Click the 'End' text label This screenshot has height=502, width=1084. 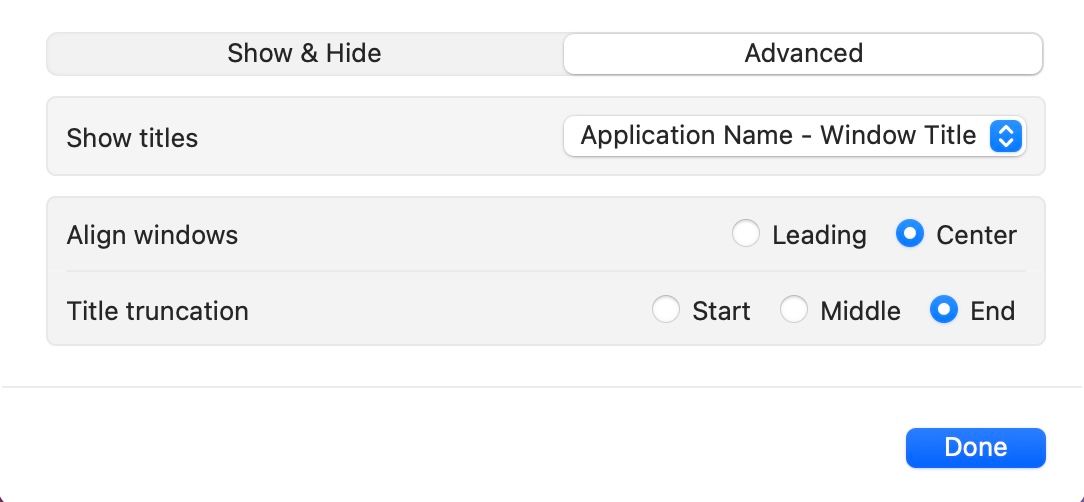[x=992, y=311]
